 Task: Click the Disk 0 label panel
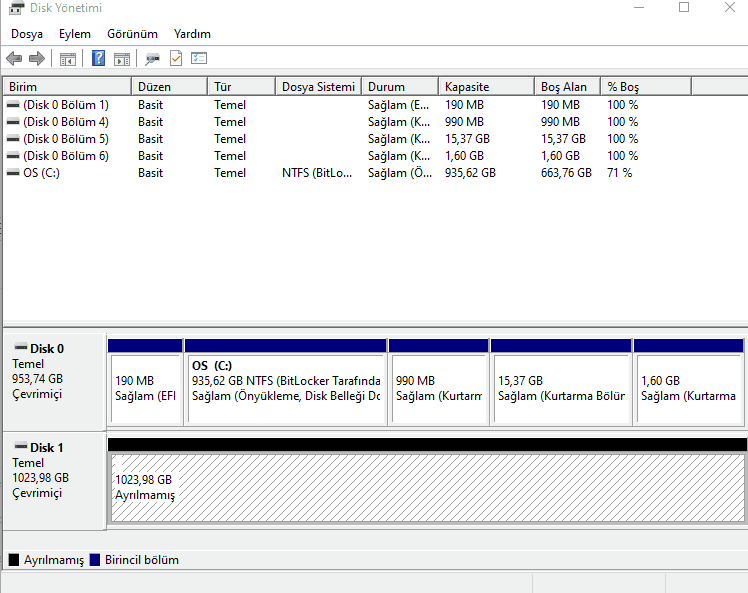coord(54,382)
